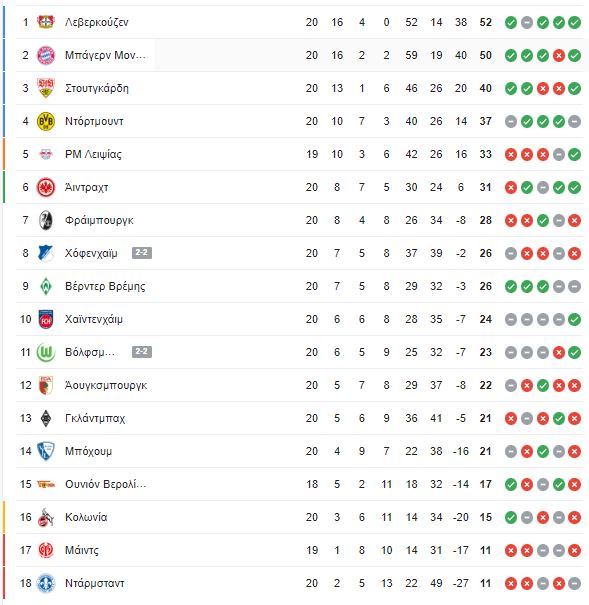Click the Bayern Munich club logo
The width and height of the screenshot is (589, 605).
pos(46,55)
